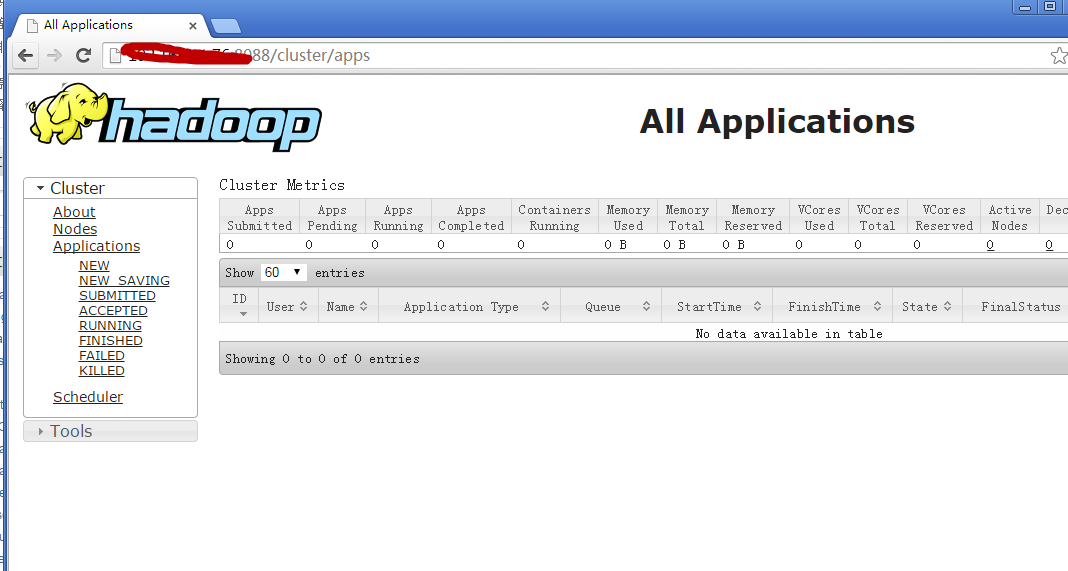Open the Nodes link

click(x=75, y=229)
